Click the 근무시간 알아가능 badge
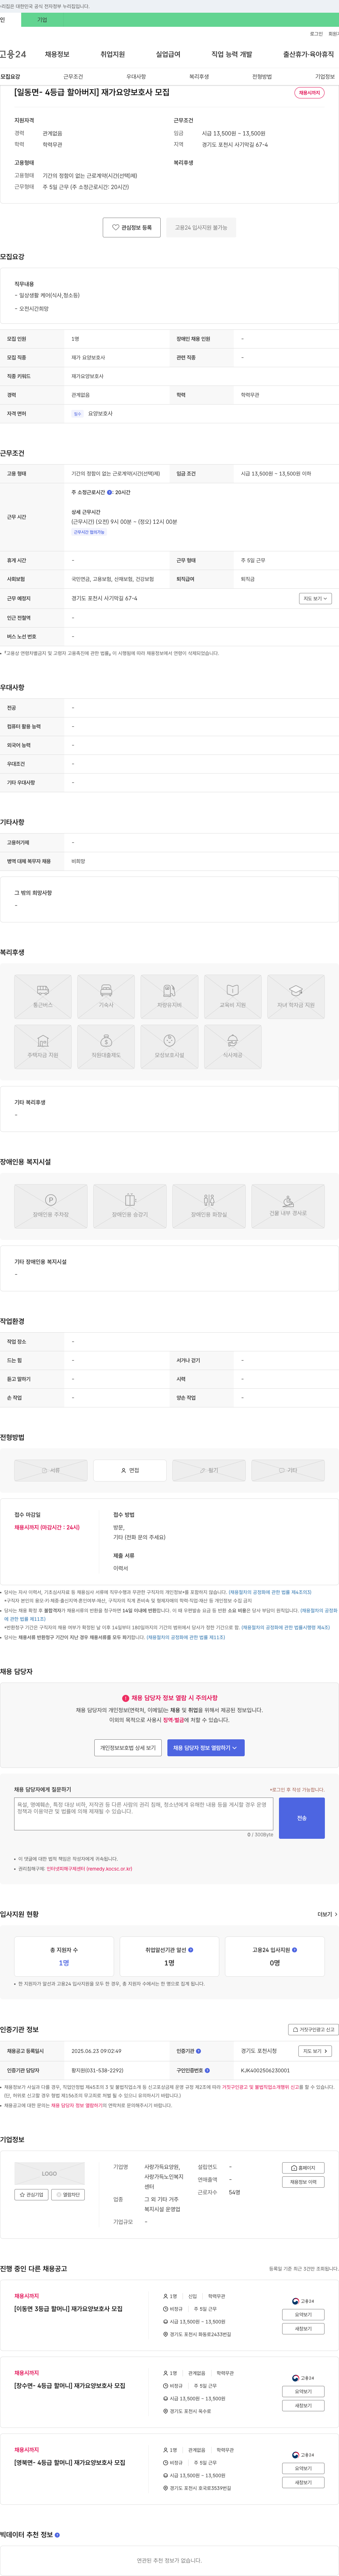 (x=89, y=532)
